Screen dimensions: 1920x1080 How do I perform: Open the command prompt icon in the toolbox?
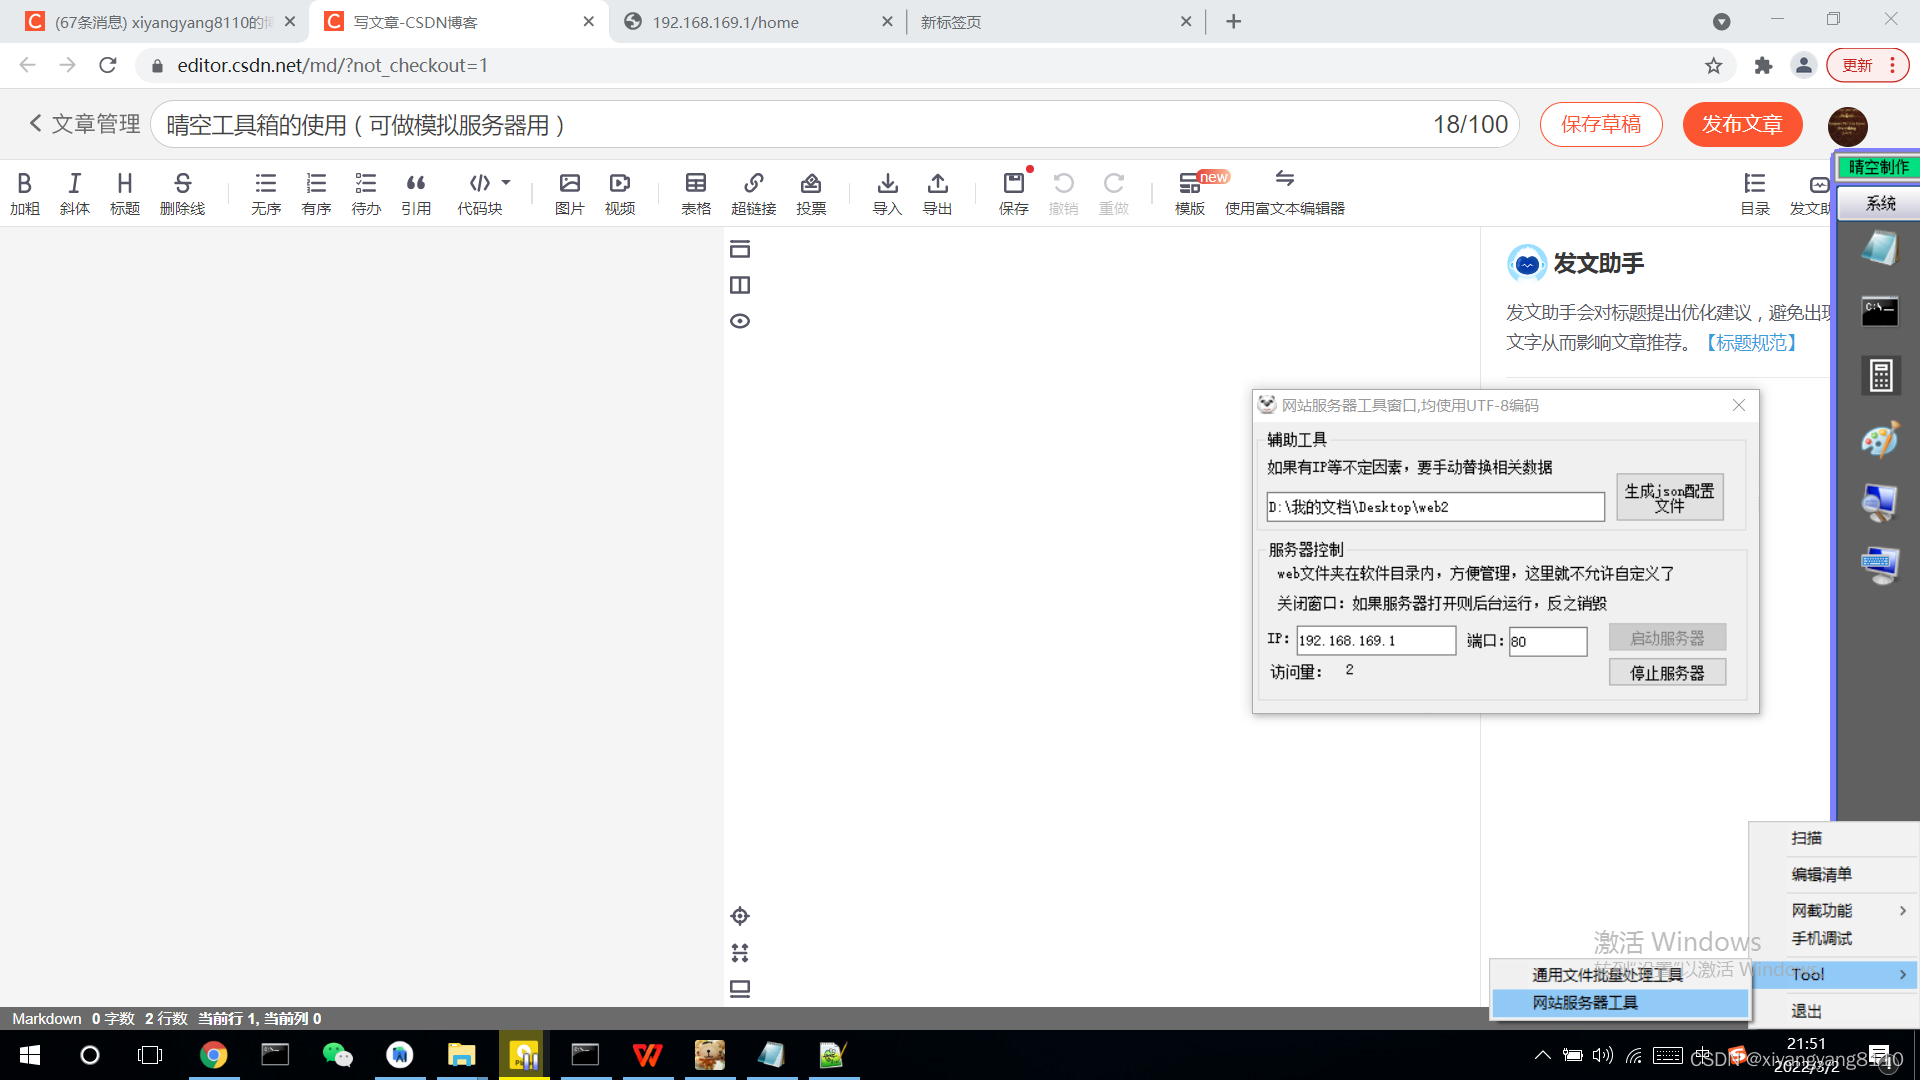point(1880,311)
